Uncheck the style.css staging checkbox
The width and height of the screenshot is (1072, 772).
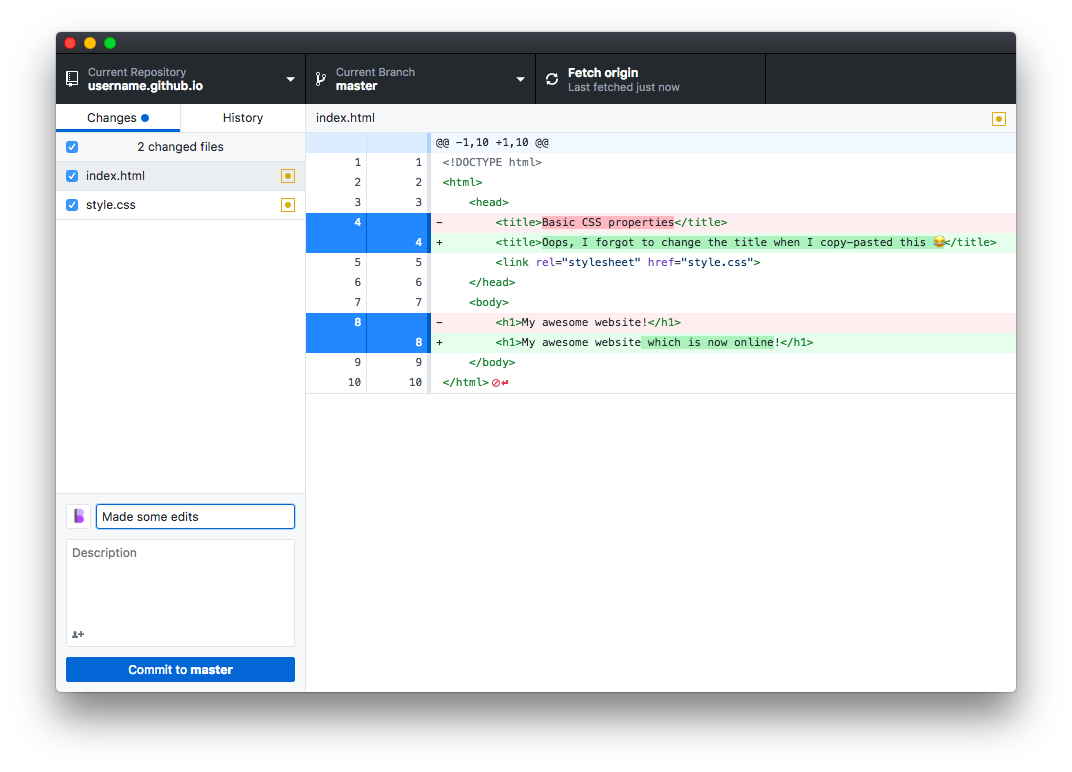click(x=71, y=204)
